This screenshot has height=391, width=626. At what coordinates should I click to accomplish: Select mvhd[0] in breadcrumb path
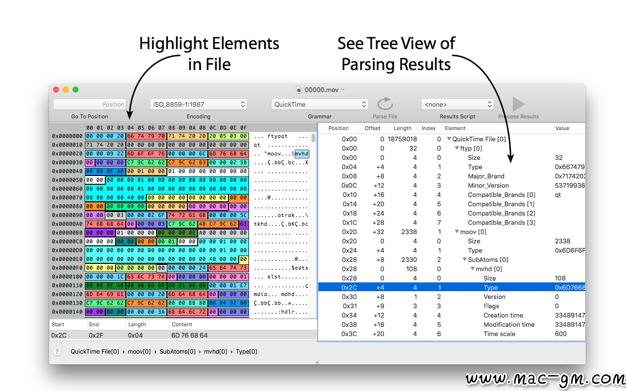[216, 351]
